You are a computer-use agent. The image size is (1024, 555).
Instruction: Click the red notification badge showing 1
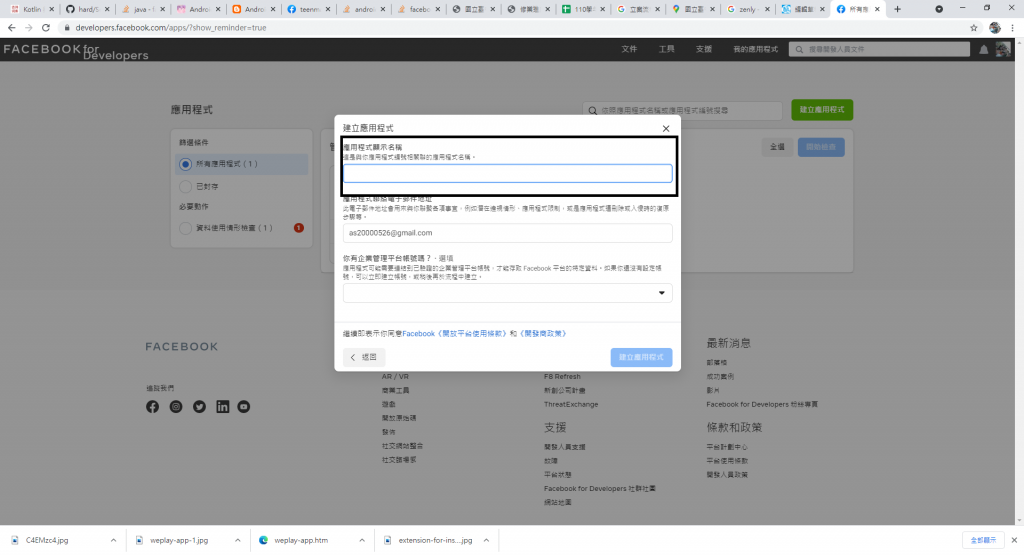pos(298,228)
